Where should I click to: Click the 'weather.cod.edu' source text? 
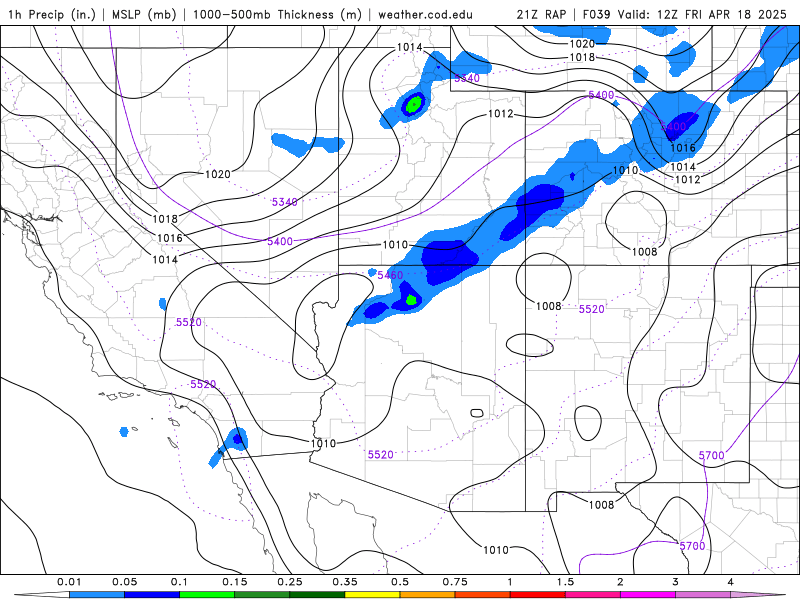[426, 14]
